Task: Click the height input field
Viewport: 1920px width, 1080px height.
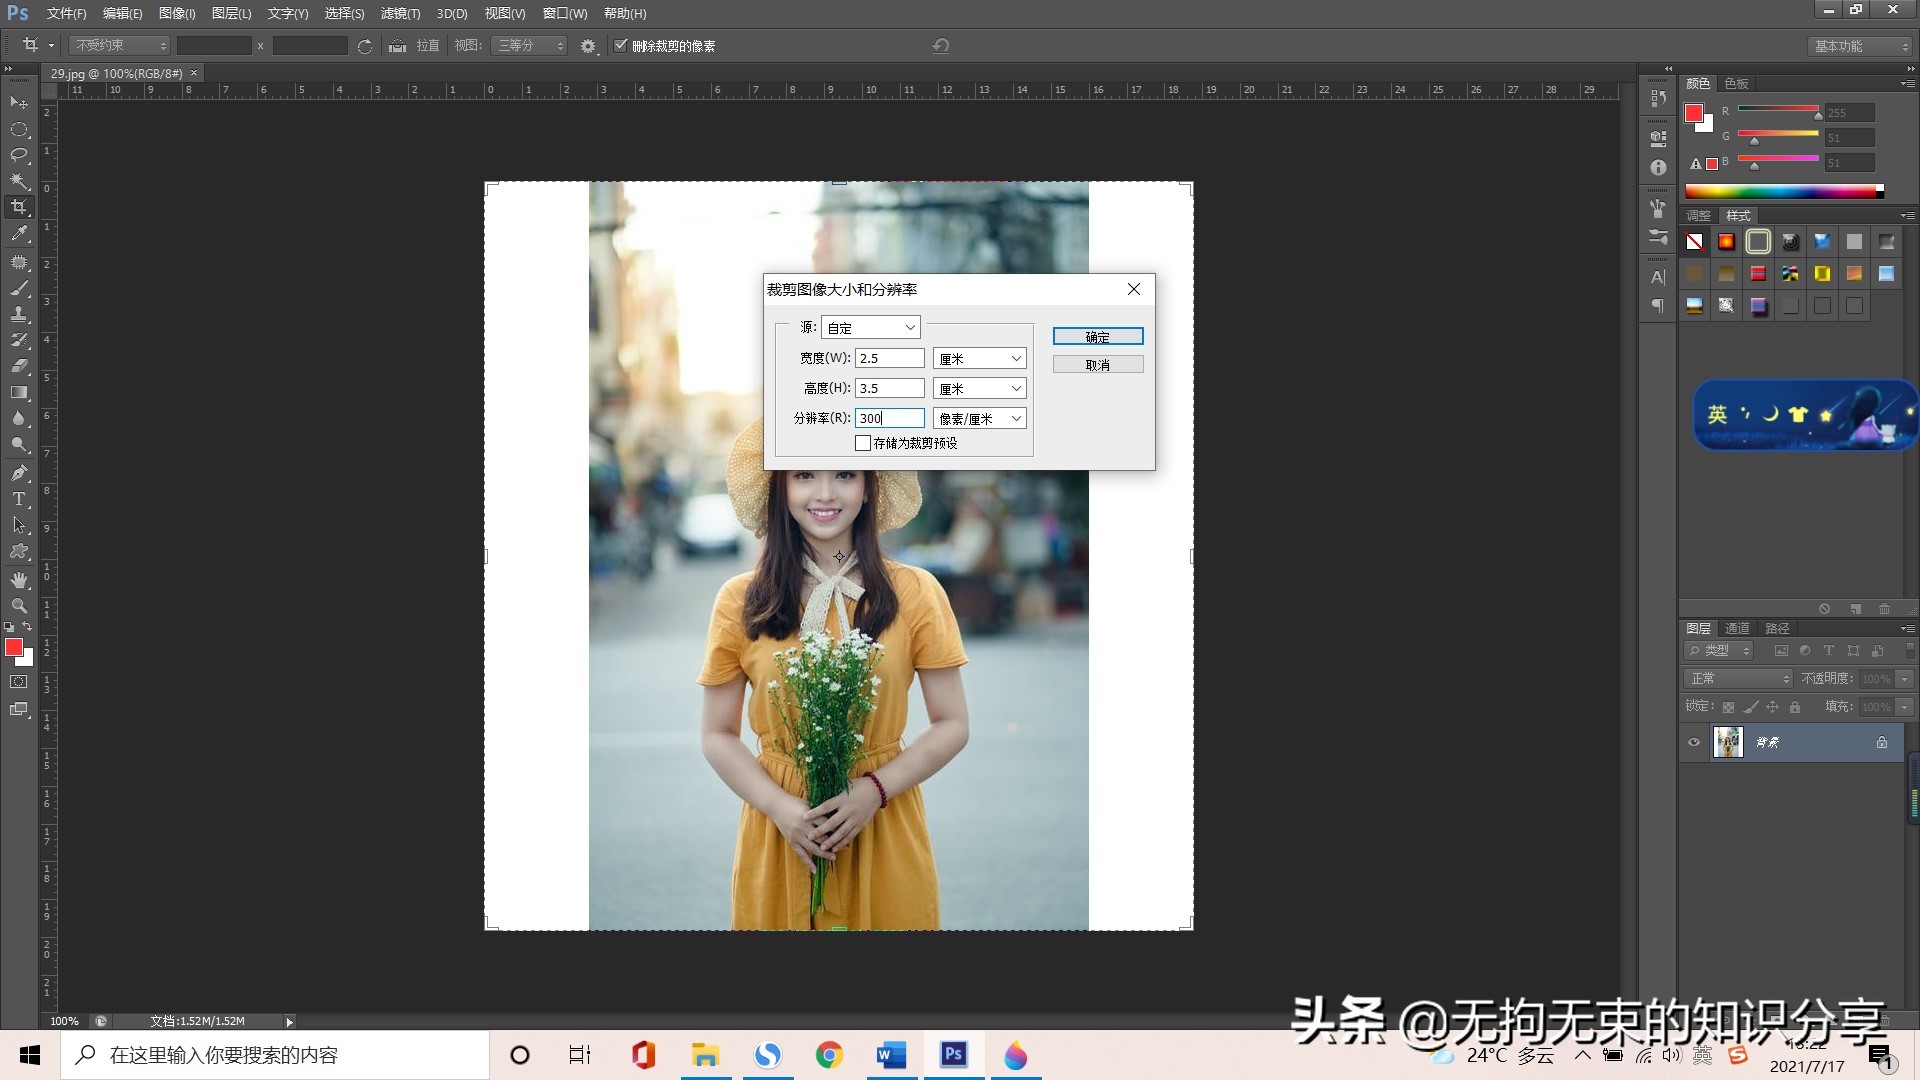Action: pyautogui.click(x=889, y=388)
